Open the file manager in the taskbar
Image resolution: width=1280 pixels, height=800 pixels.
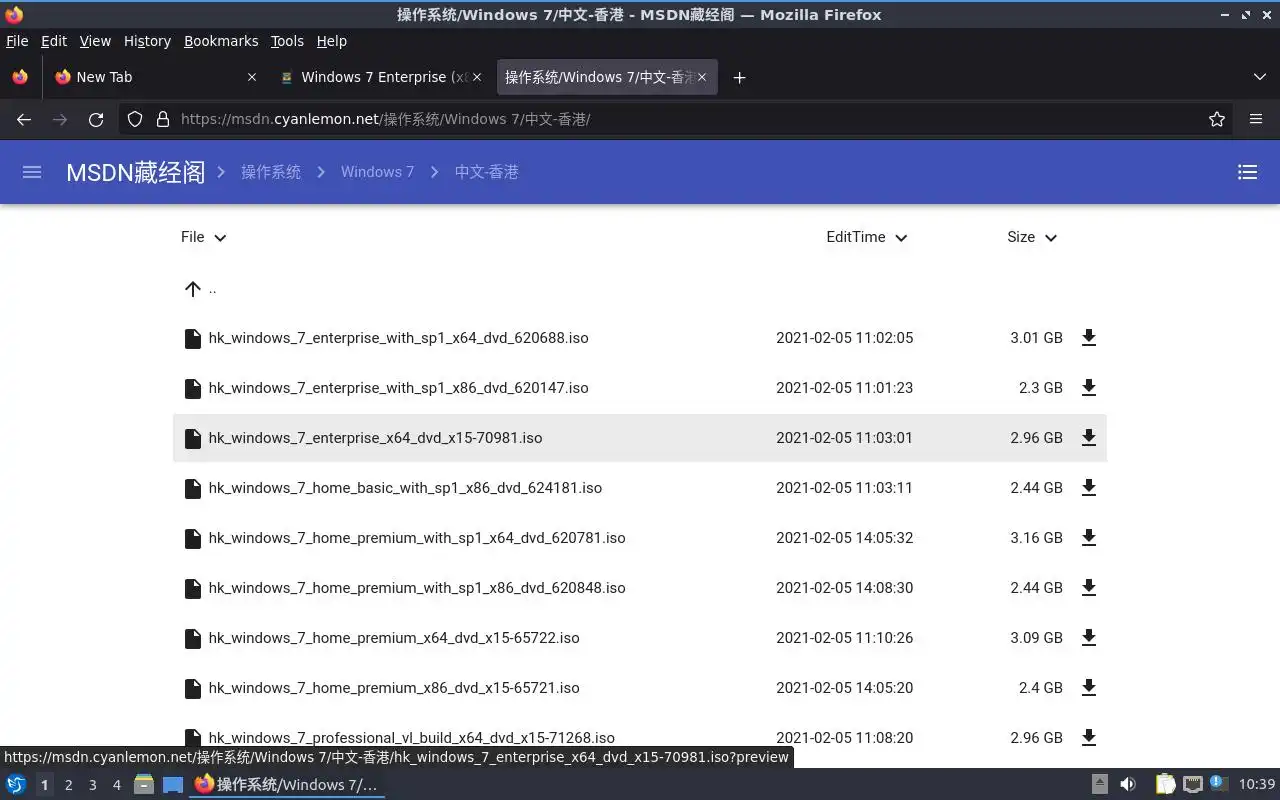(144, 784)
